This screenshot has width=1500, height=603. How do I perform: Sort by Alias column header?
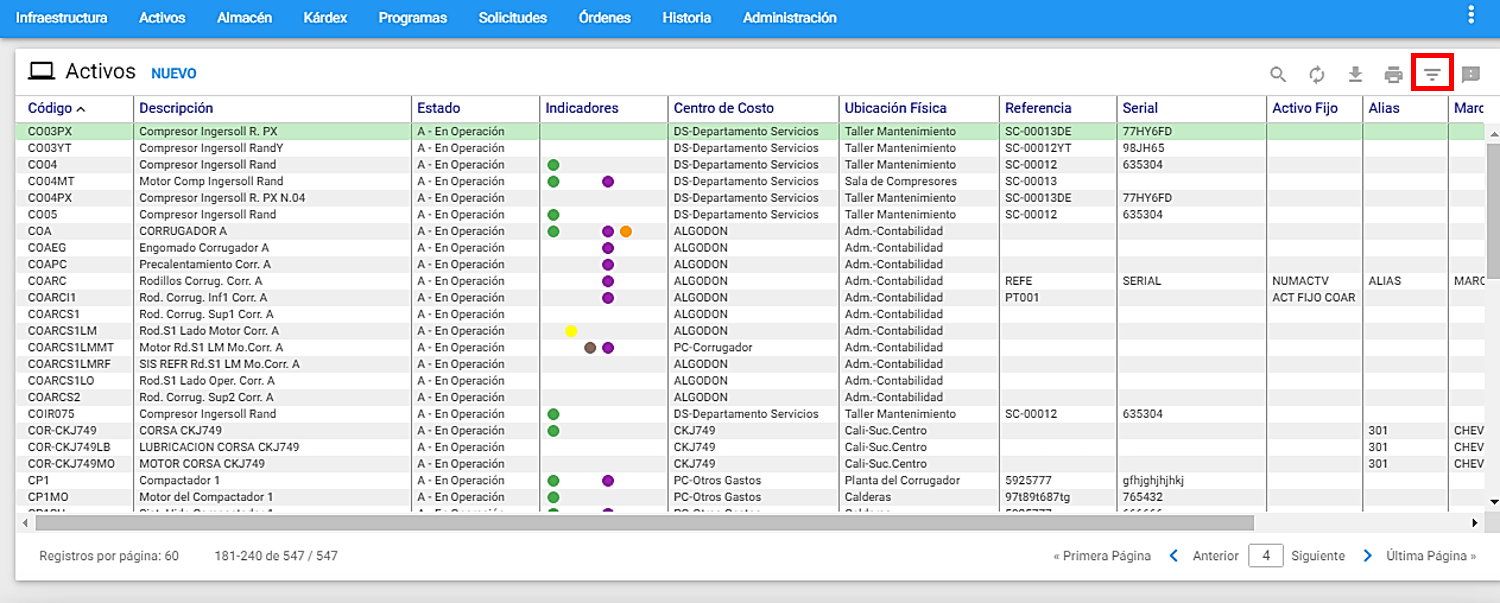[x=1383, y=108]
